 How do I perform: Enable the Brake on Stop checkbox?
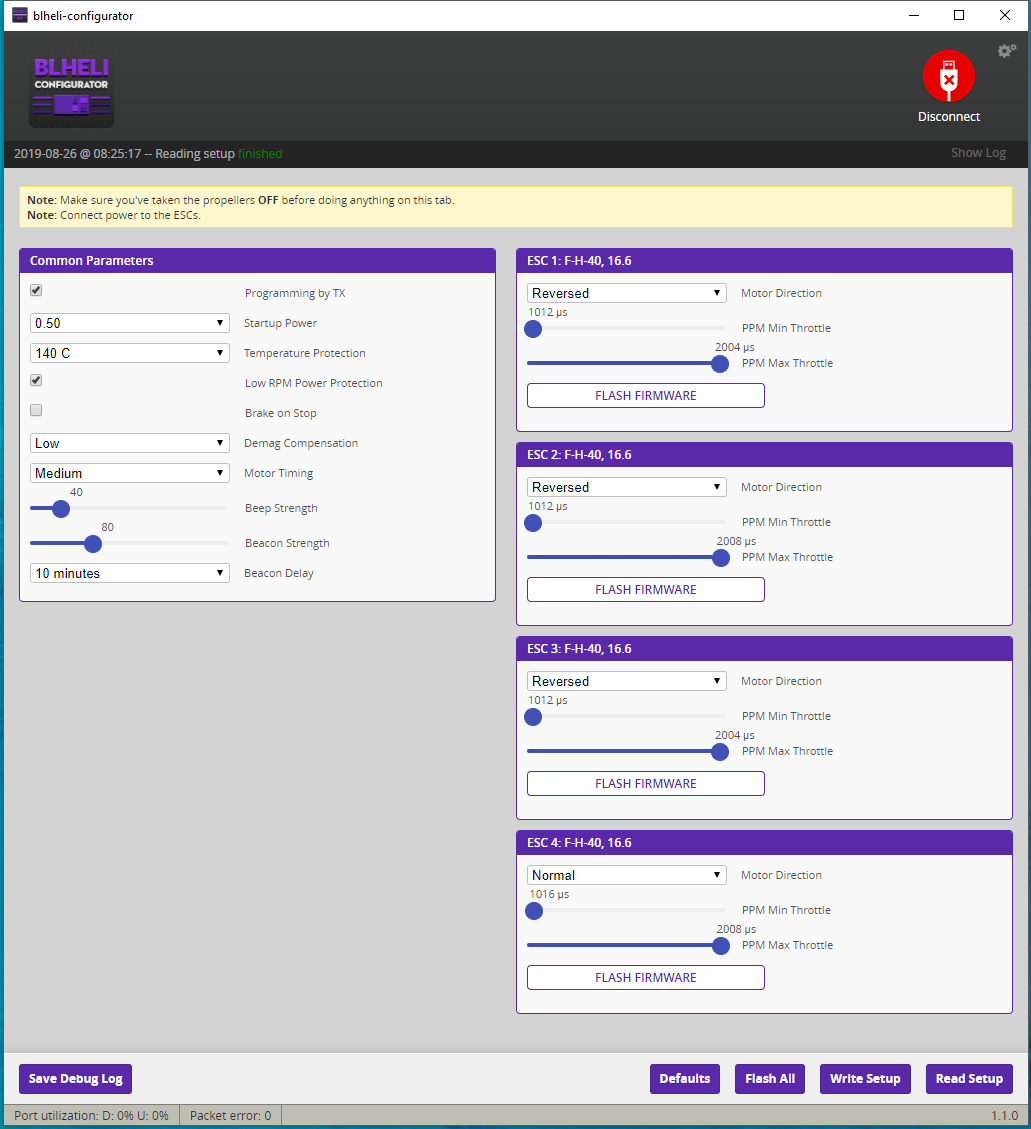click(36, 410)
